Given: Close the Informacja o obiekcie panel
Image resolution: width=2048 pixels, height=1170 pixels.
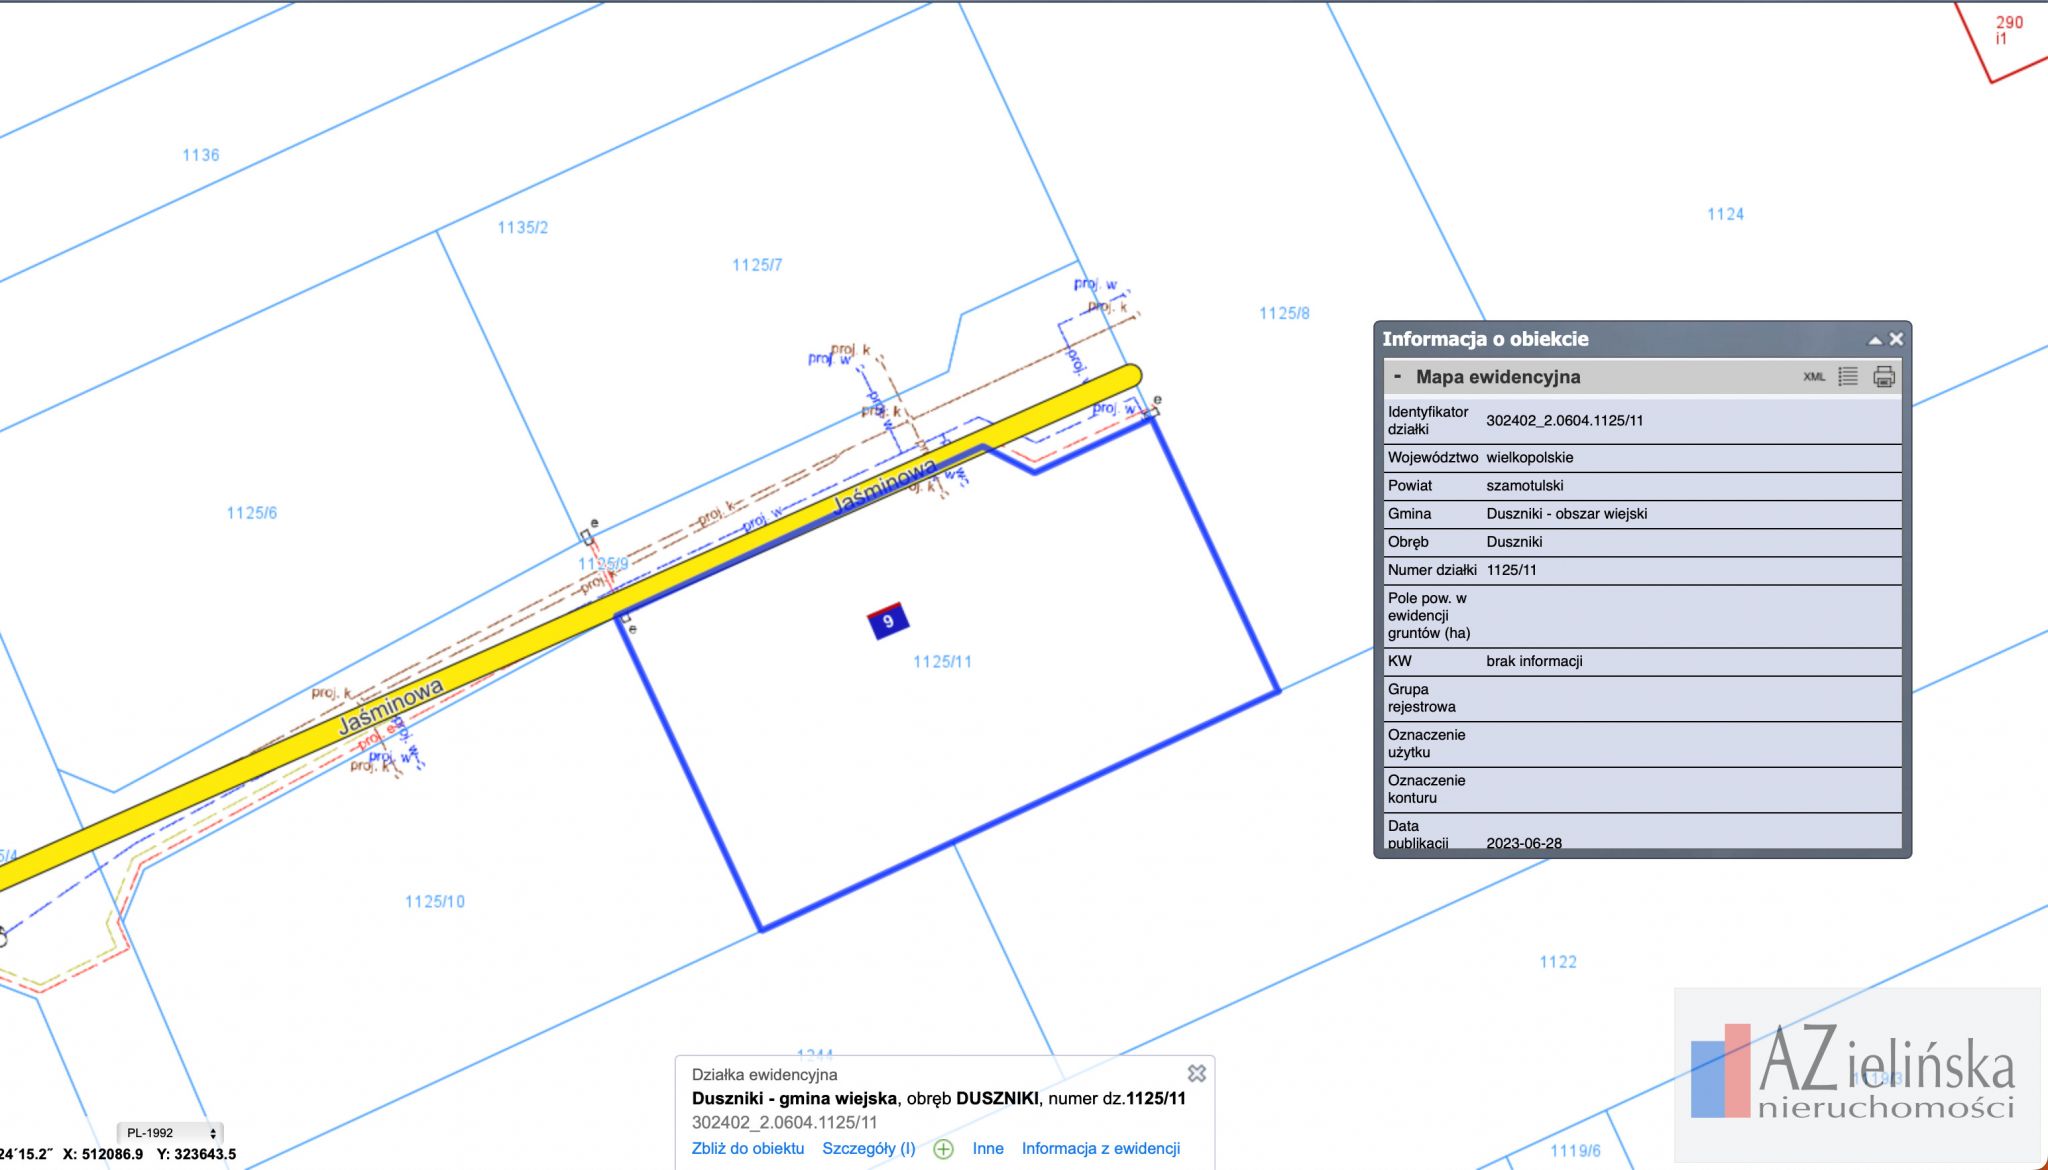Looking at the screenshot, I should tap(1896, 339).
